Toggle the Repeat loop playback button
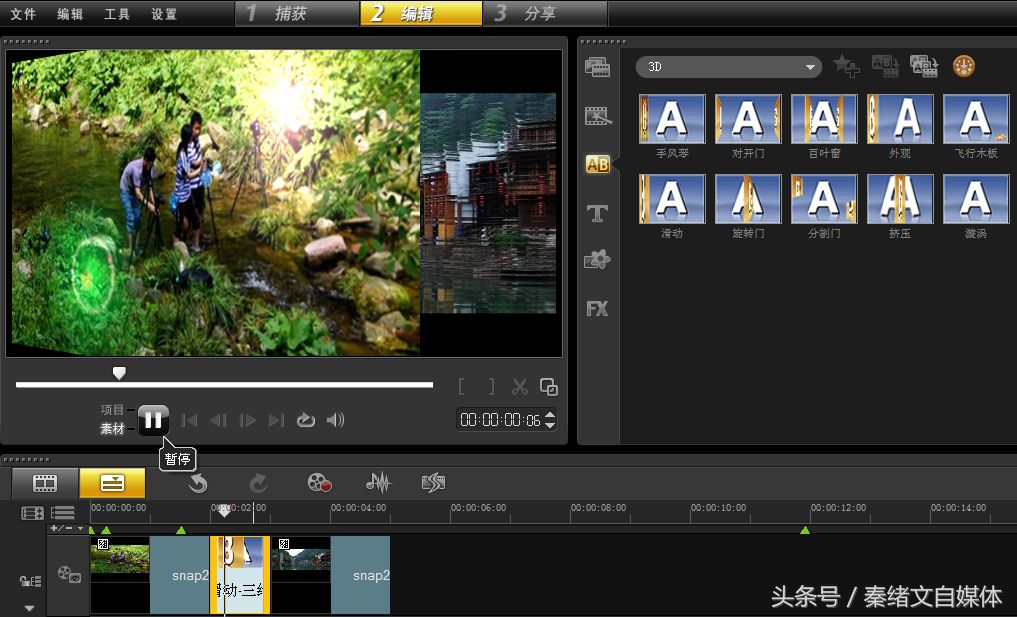 [306, 420]
